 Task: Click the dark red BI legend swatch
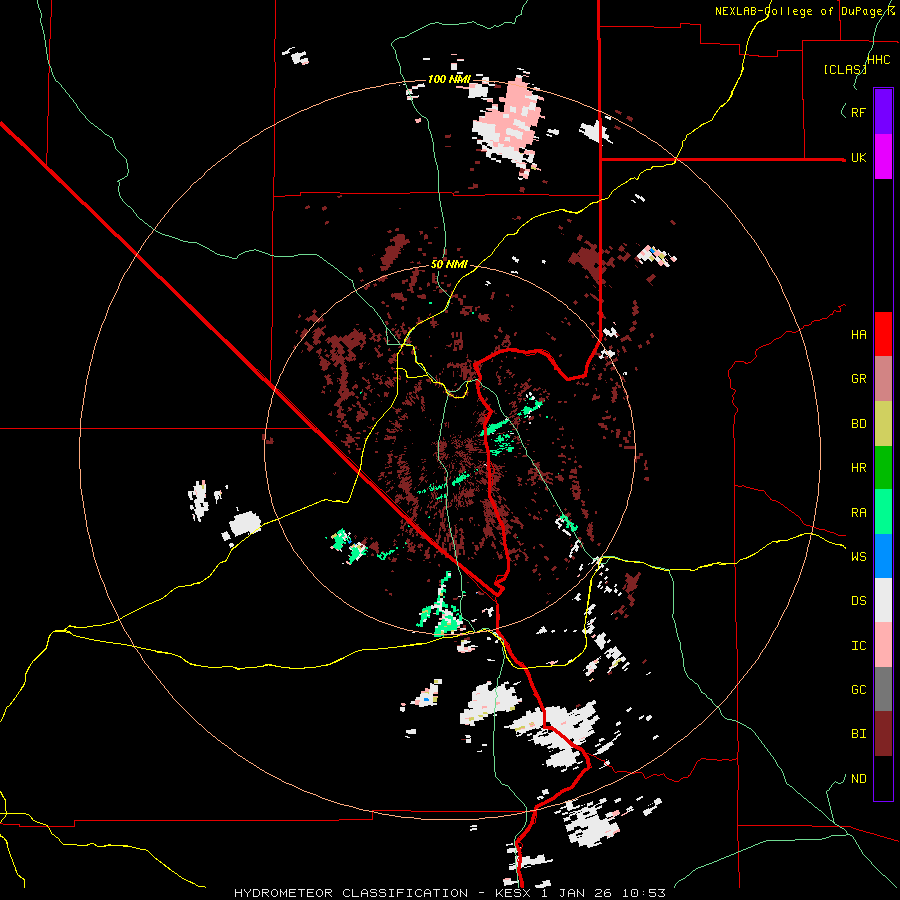point(883,734)
